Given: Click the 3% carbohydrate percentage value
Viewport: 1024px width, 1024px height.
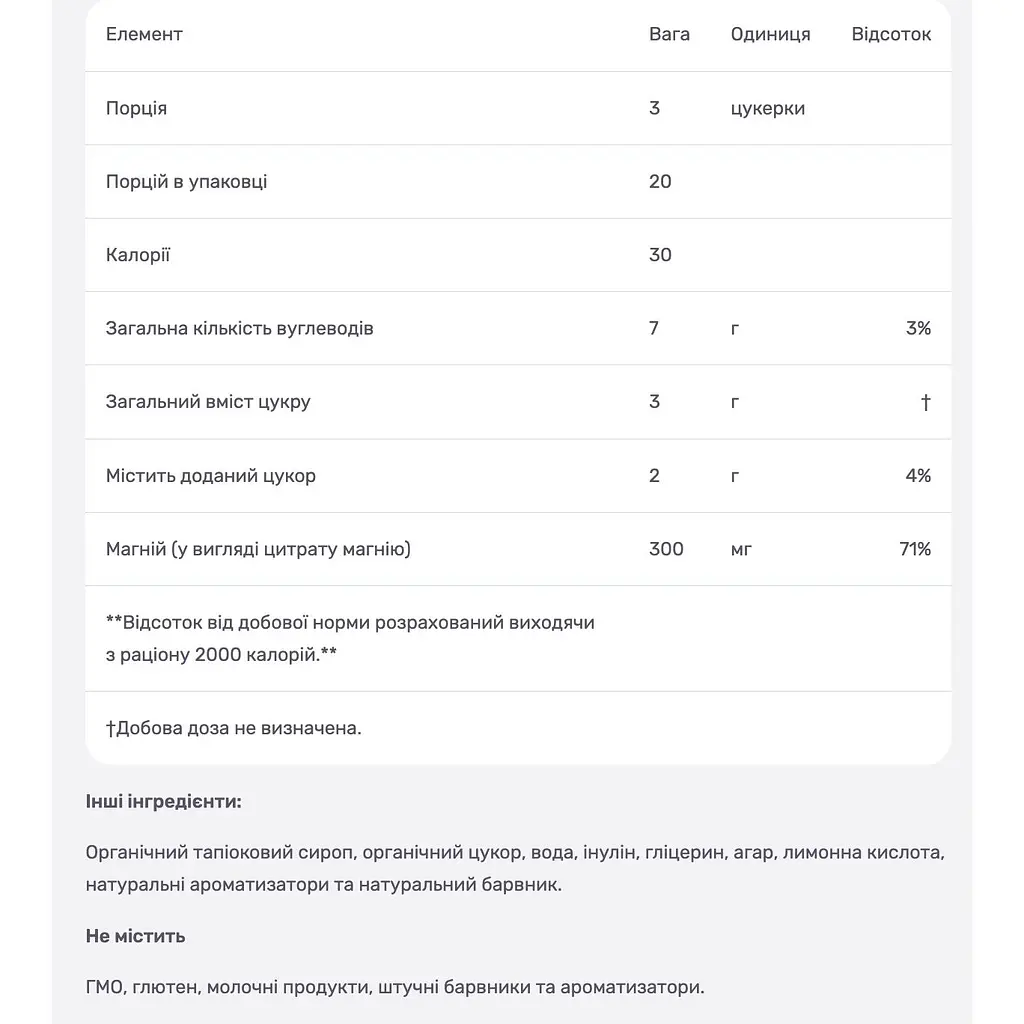Looking at the screenshot, I should pyautogui.click(x=918, y=328).
